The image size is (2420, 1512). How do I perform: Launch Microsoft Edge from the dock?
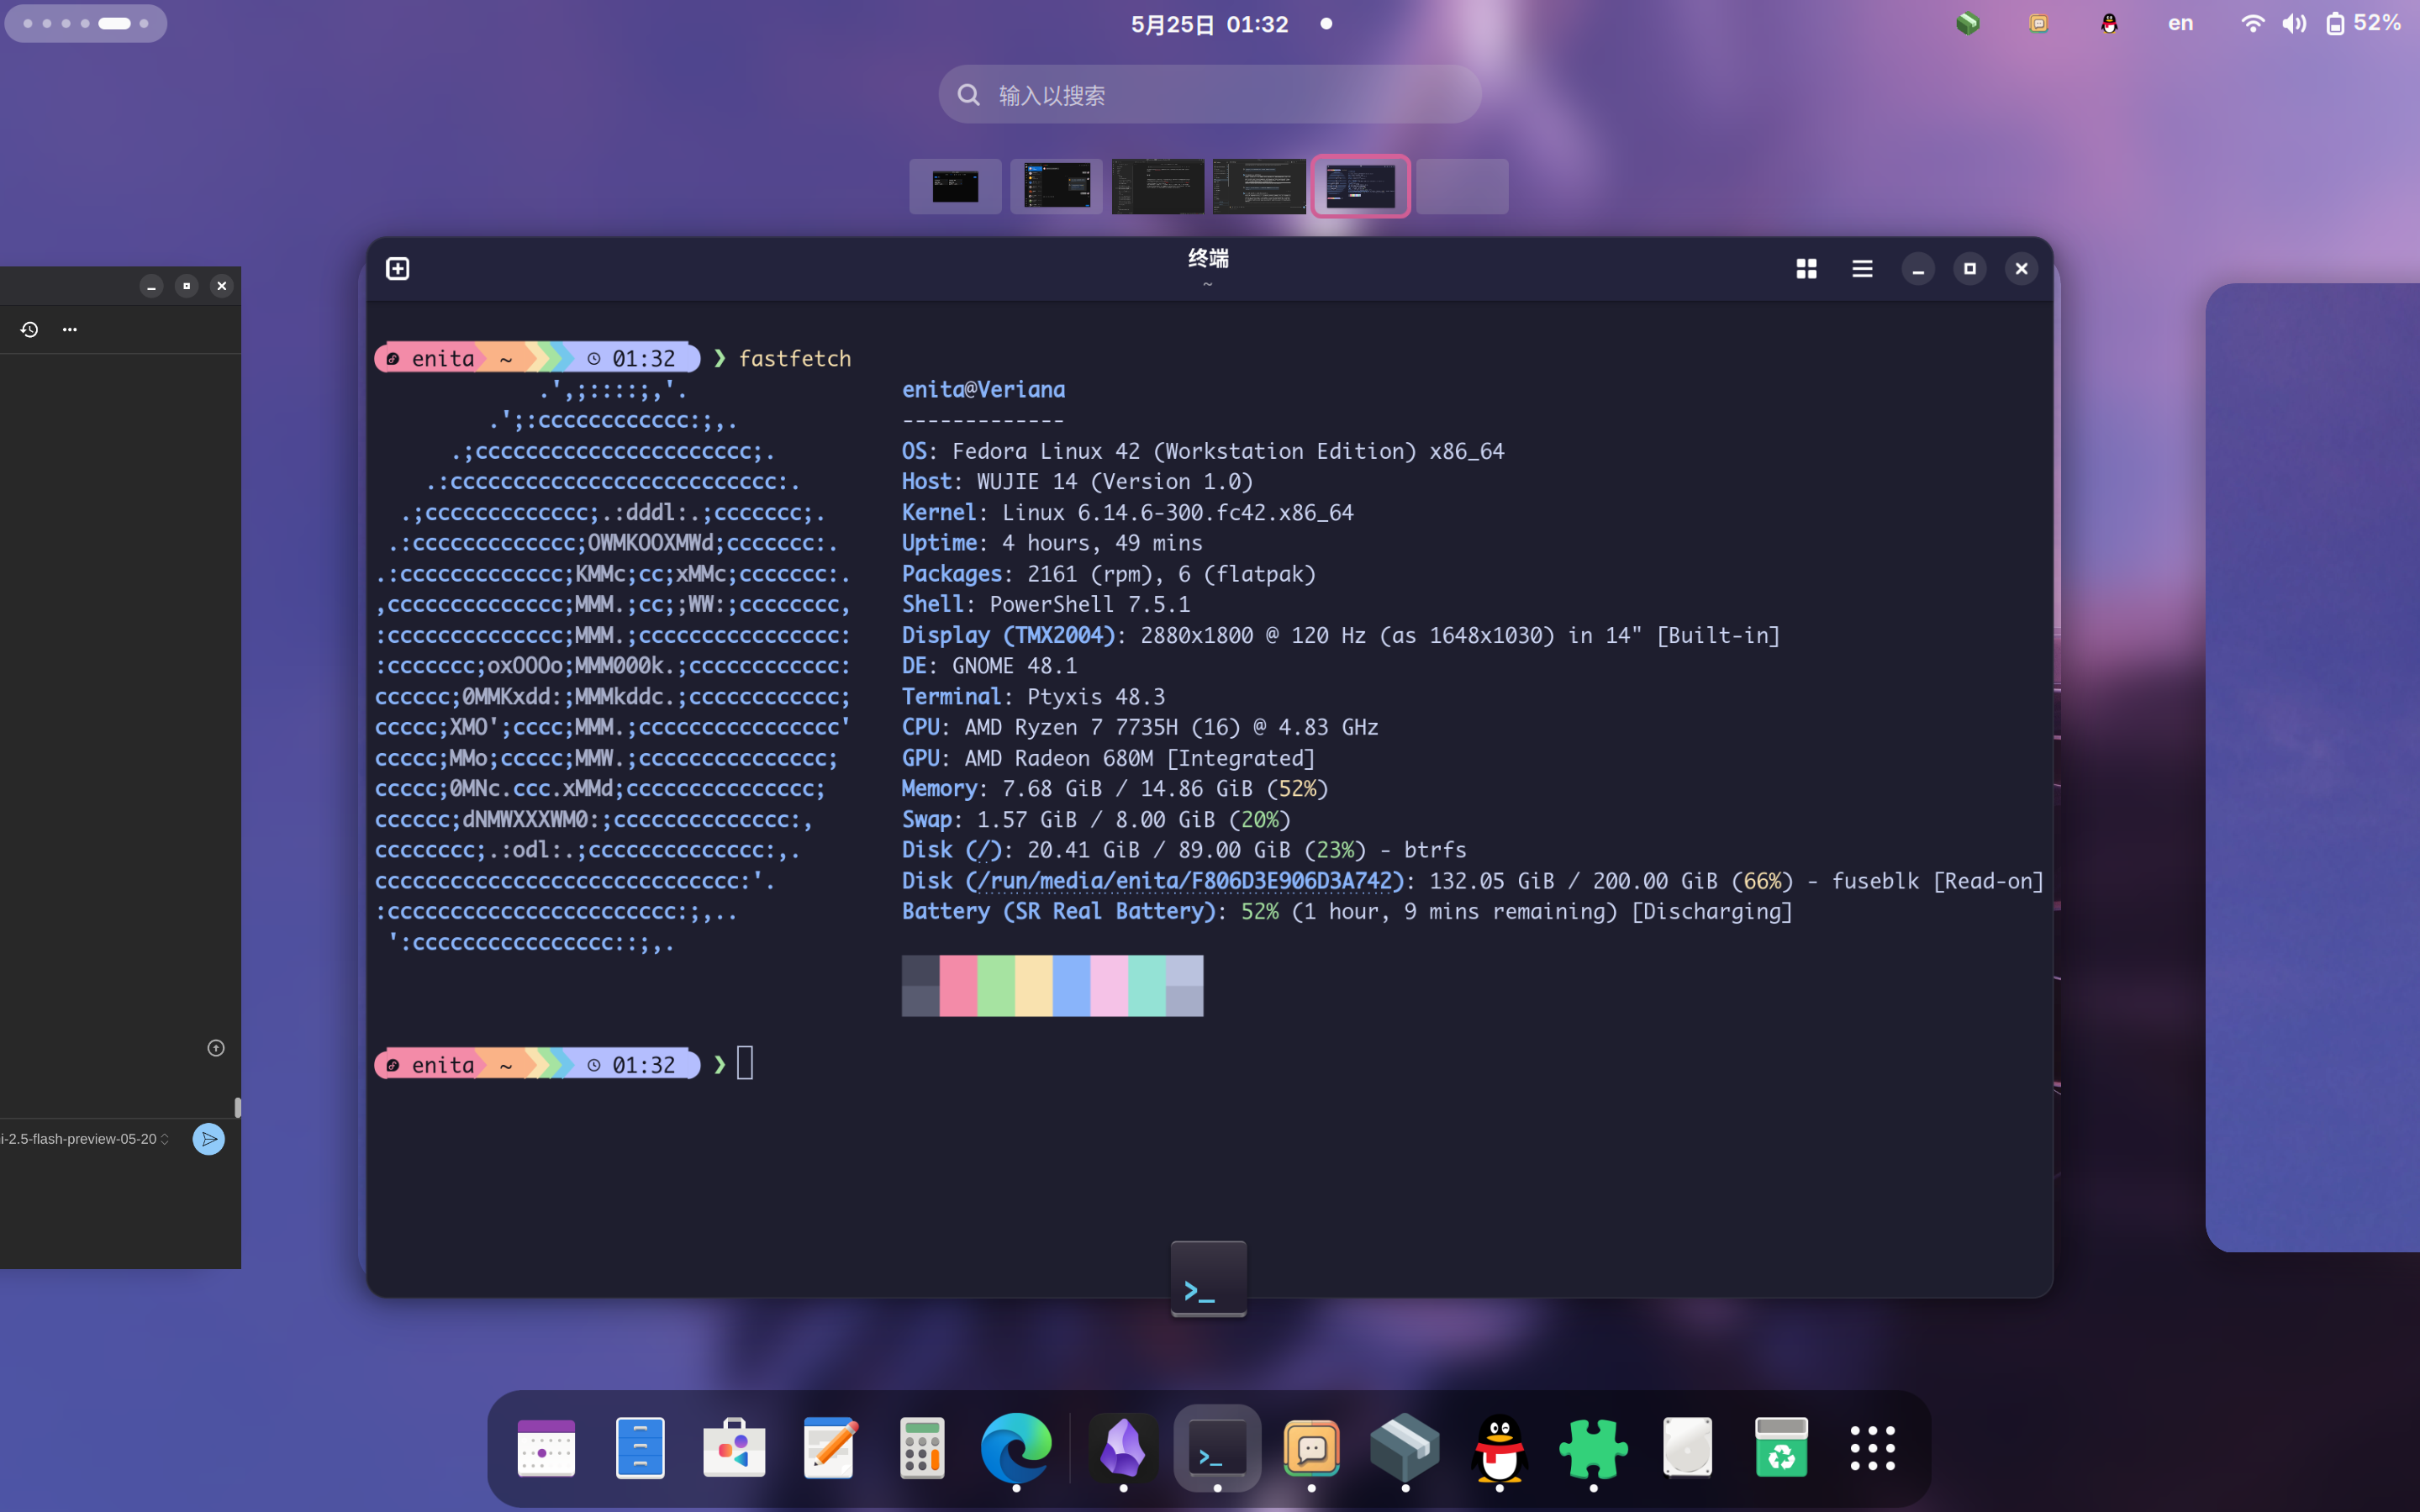[x=1015, y=1447]
